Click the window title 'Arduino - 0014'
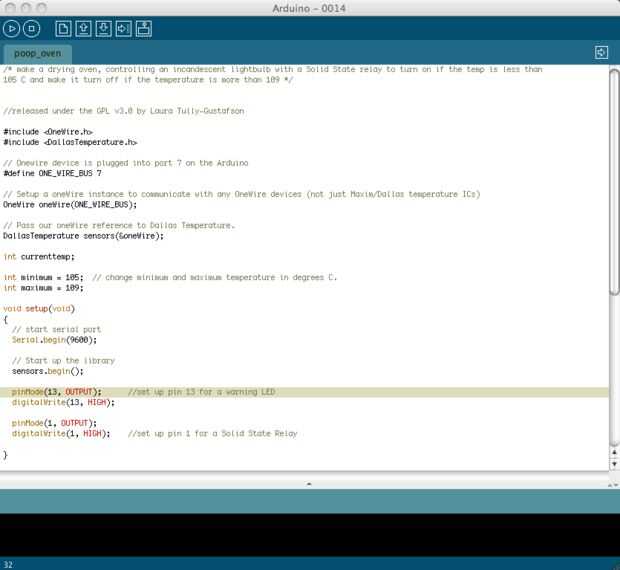Screen dimensions: 620x570 coord(309,8)
